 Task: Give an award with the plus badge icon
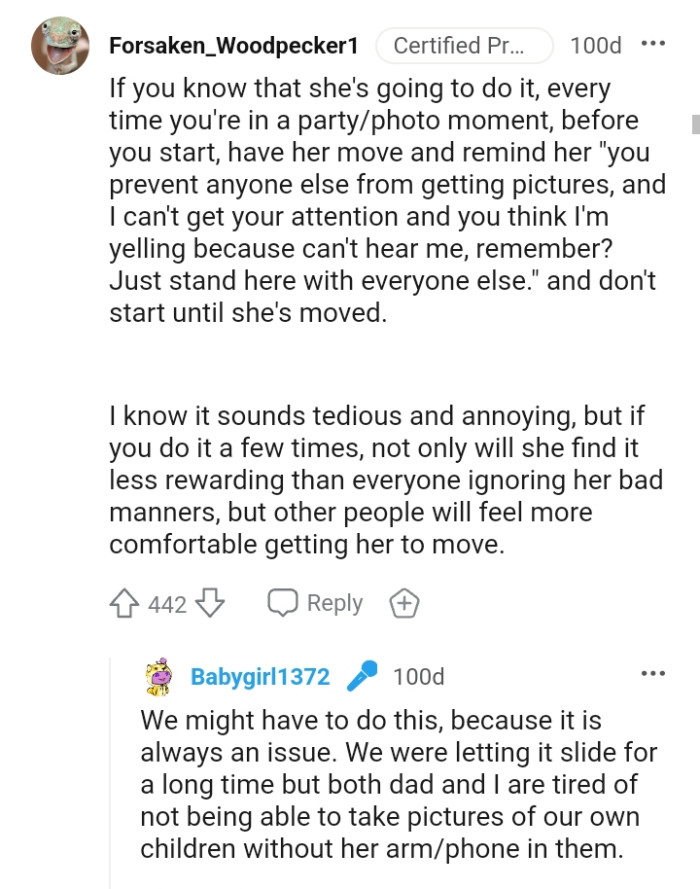tap(404, 603)
